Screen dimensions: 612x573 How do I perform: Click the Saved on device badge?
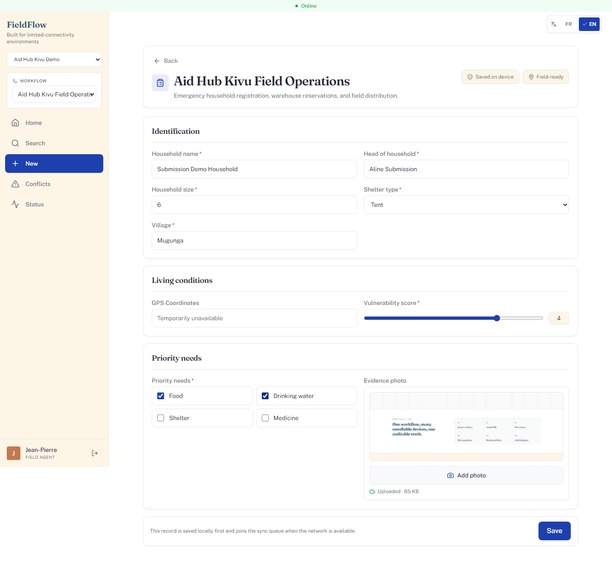[x=490, y=77]
